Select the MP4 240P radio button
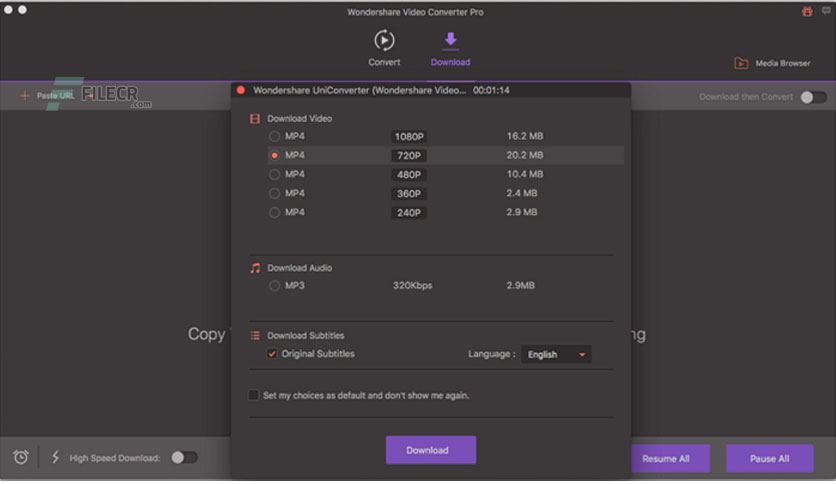The height and width of the screenshot is (484, 836). point(274,213)
